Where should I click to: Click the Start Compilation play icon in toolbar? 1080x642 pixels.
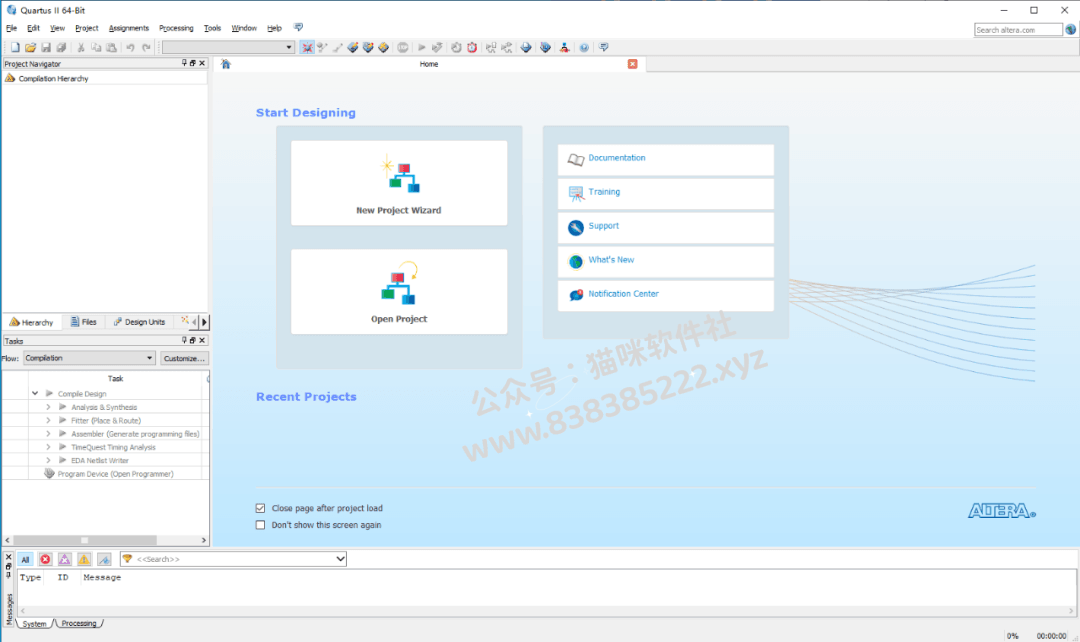pyautogui.click(x=422, y=48)
